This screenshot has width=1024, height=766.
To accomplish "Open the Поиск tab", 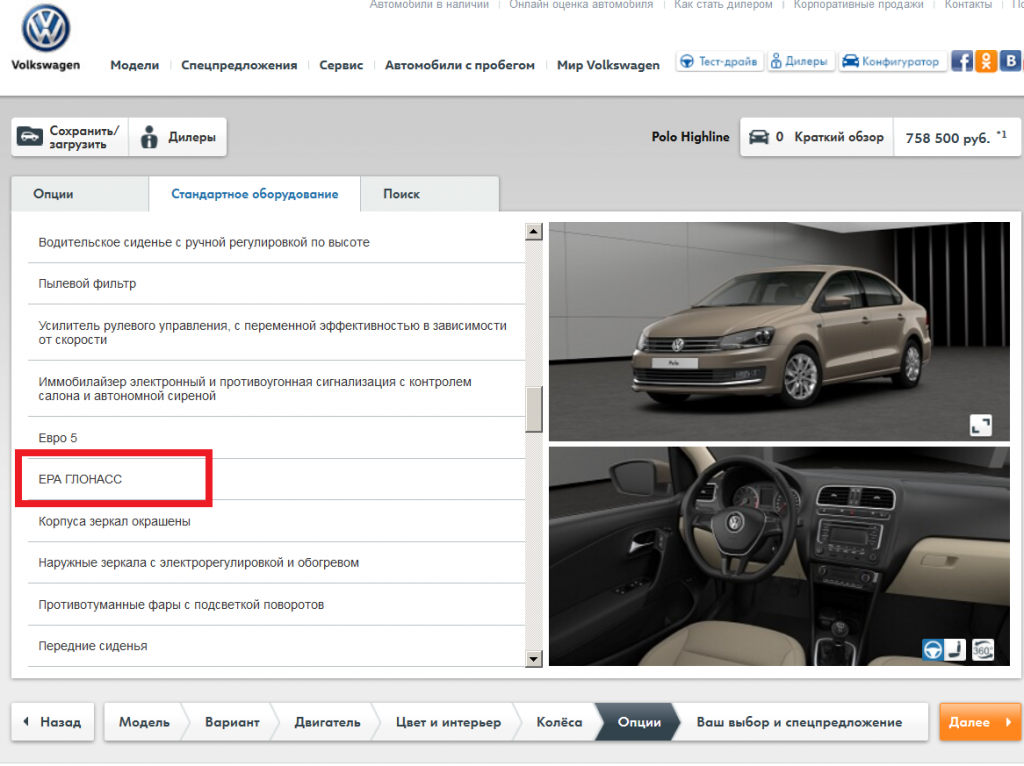I will [430, 194].
